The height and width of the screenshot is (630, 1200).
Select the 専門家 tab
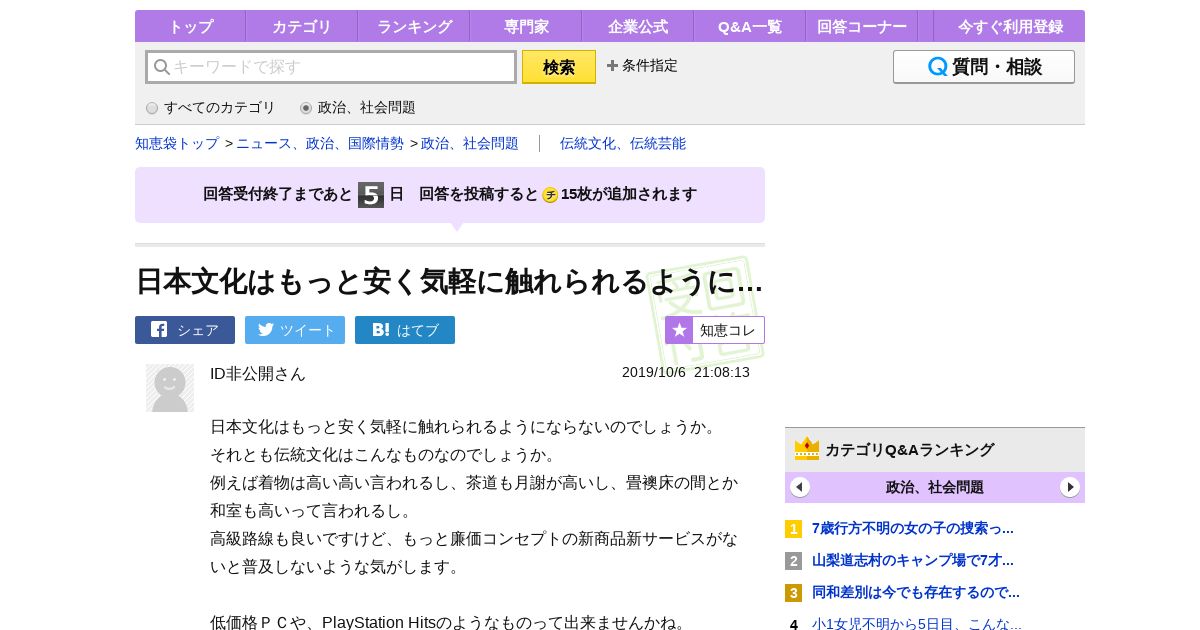tap(526, 27)
